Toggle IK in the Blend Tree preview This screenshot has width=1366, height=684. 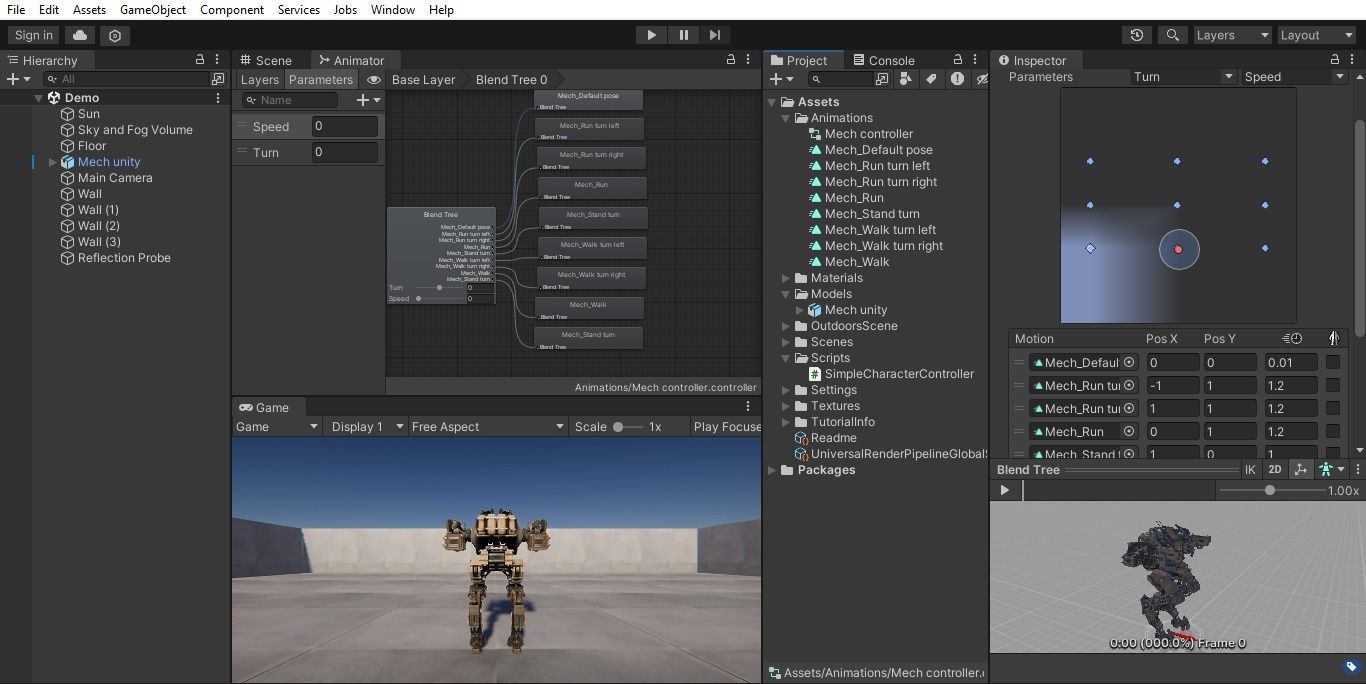1249,469
